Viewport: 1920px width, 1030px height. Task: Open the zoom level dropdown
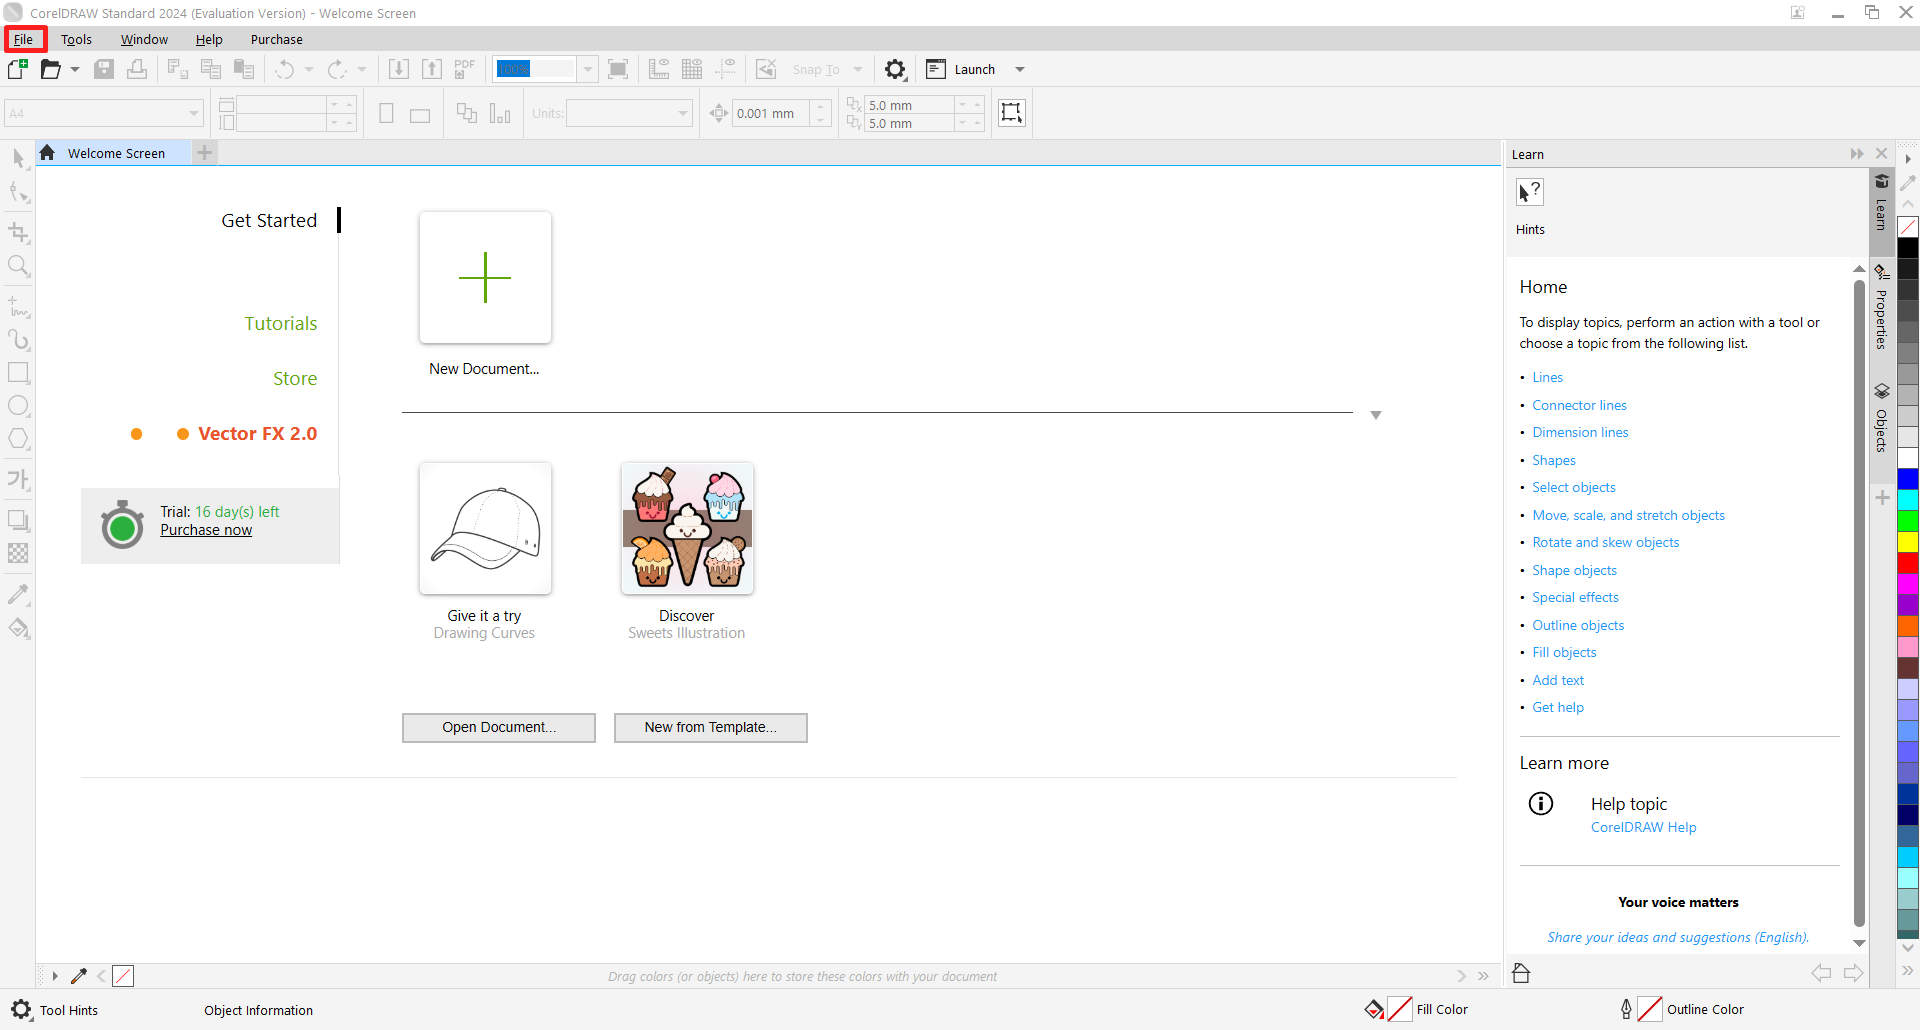588,69
